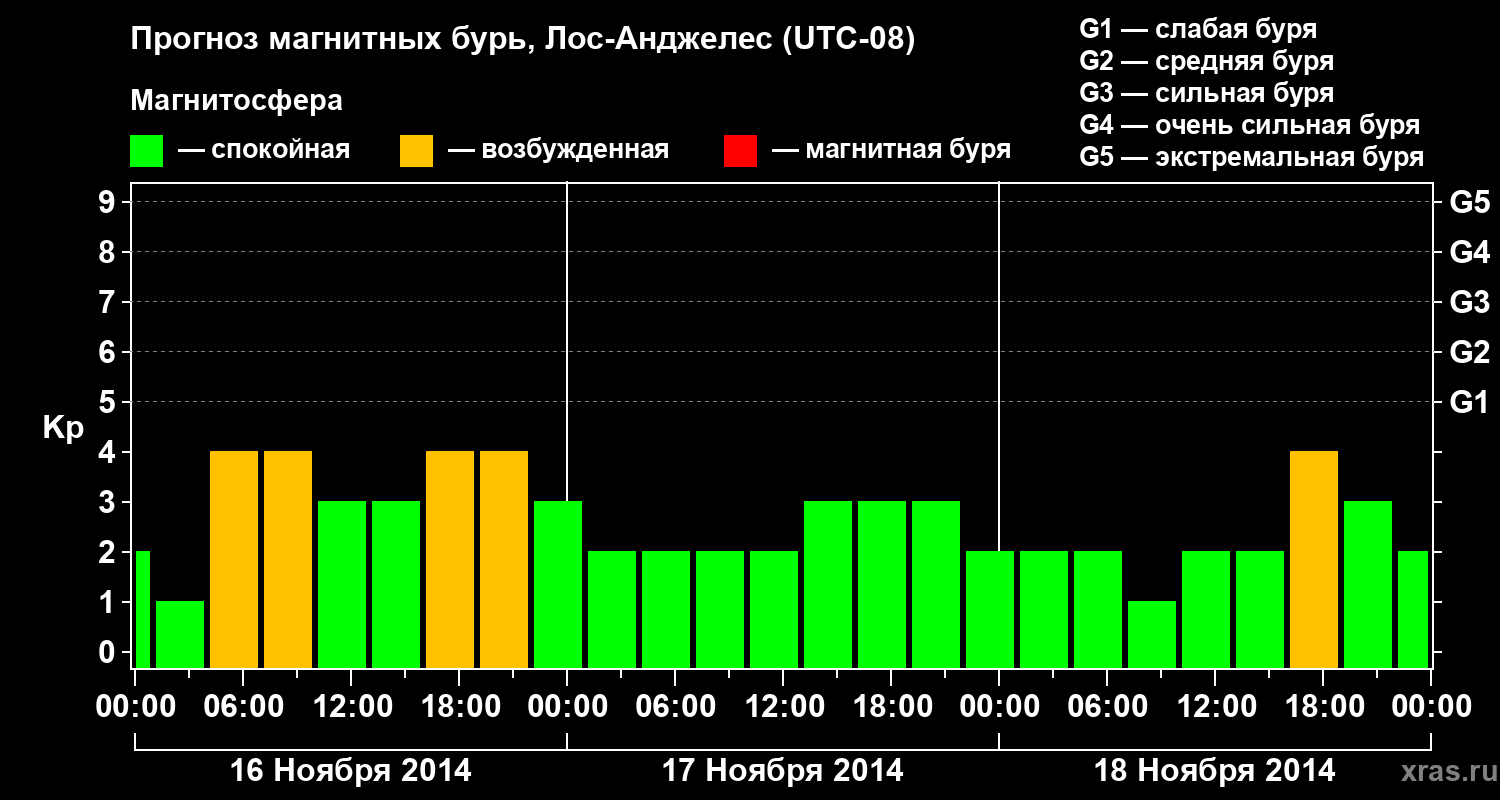Screen dimensions: 1500x800
Task: Click the narrow first green bar at chart start
Action: point(142,609)
